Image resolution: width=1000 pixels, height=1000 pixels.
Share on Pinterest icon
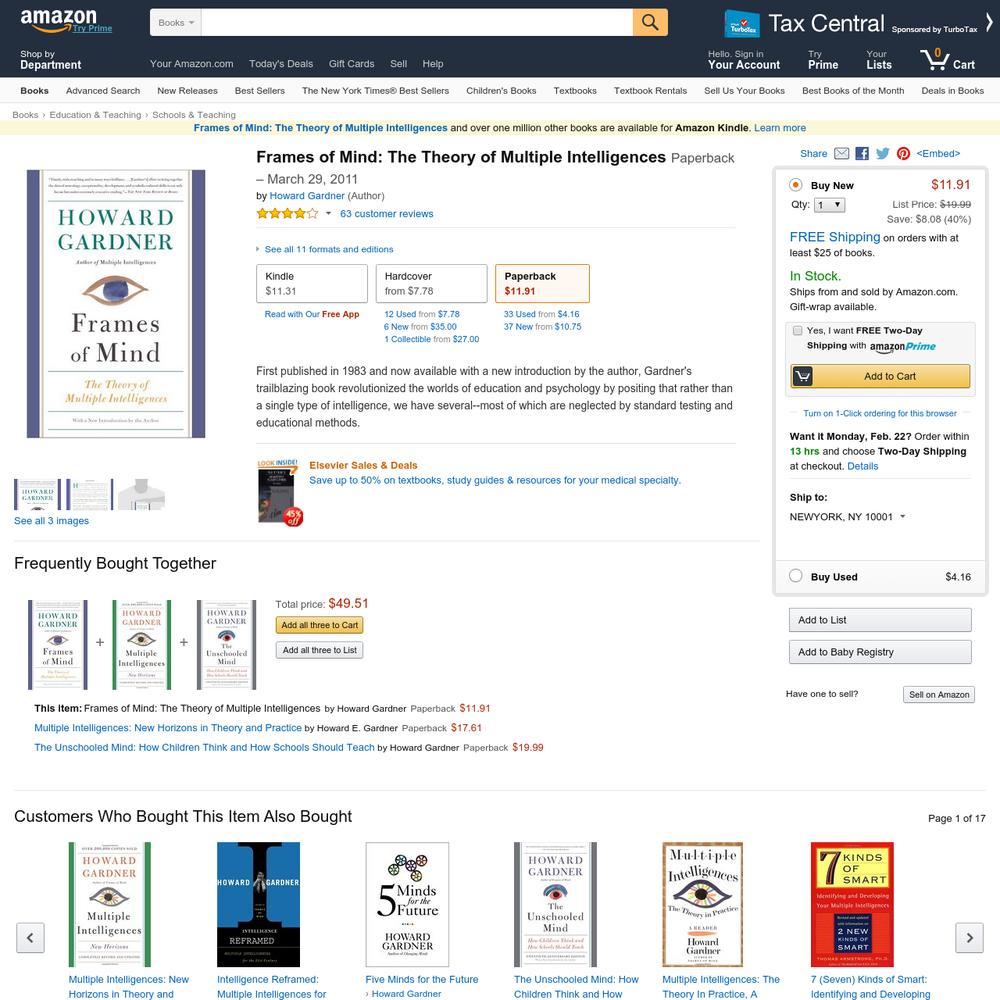coord(903,154)
